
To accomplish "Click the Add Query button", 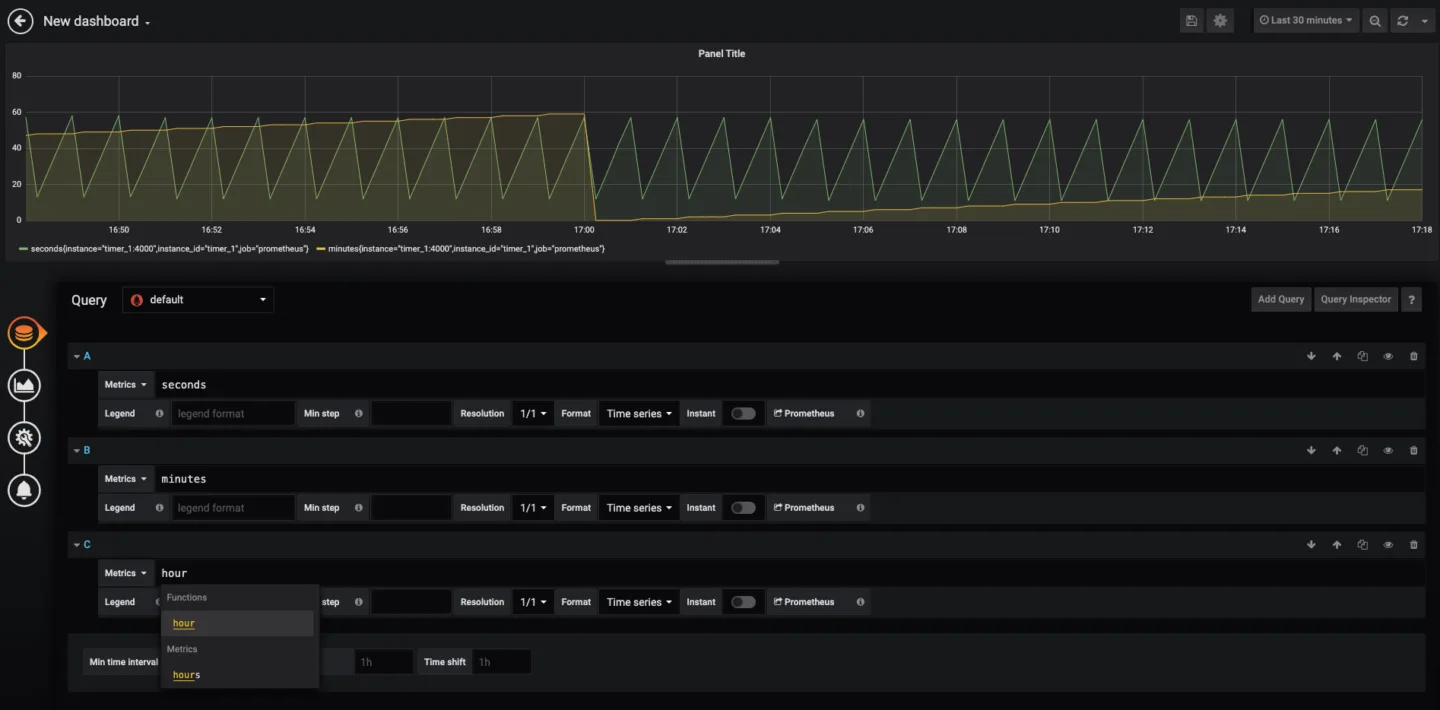I will [x=1281, y=300].
